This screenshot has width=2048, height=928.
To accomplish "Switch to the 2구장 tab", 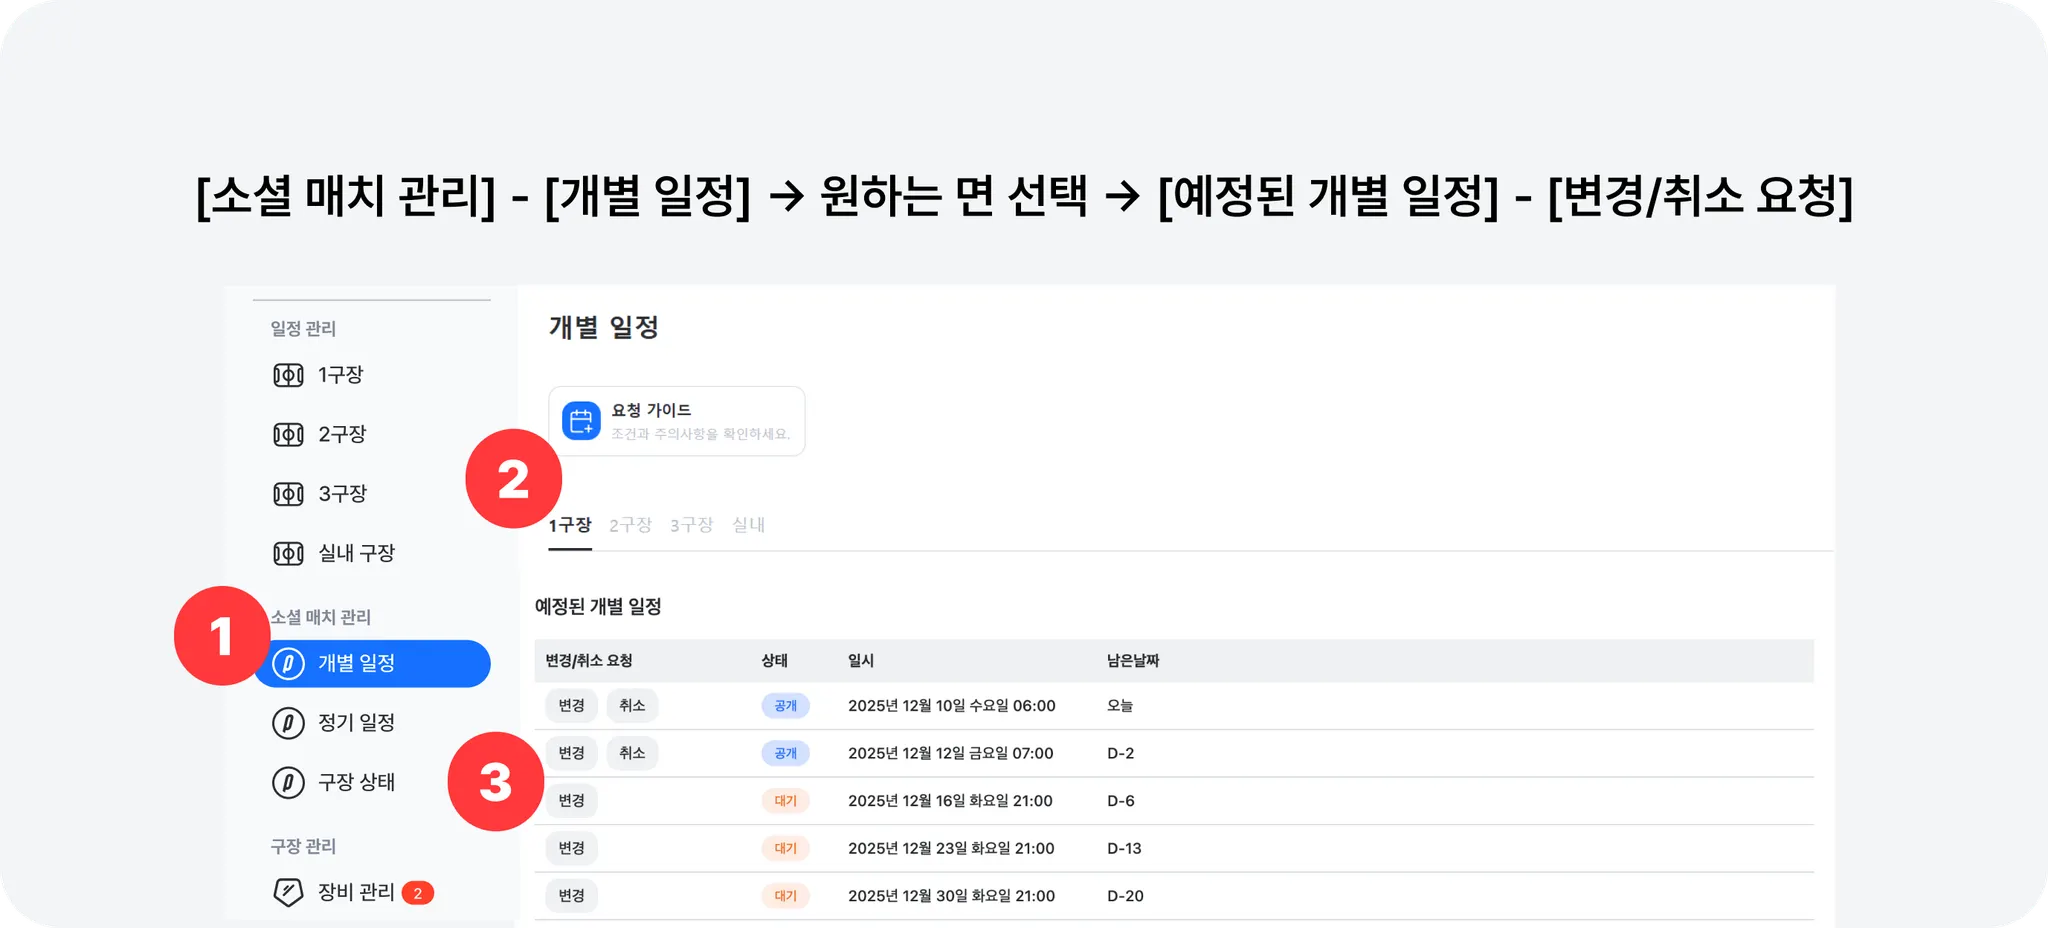I will coord(630,525).
